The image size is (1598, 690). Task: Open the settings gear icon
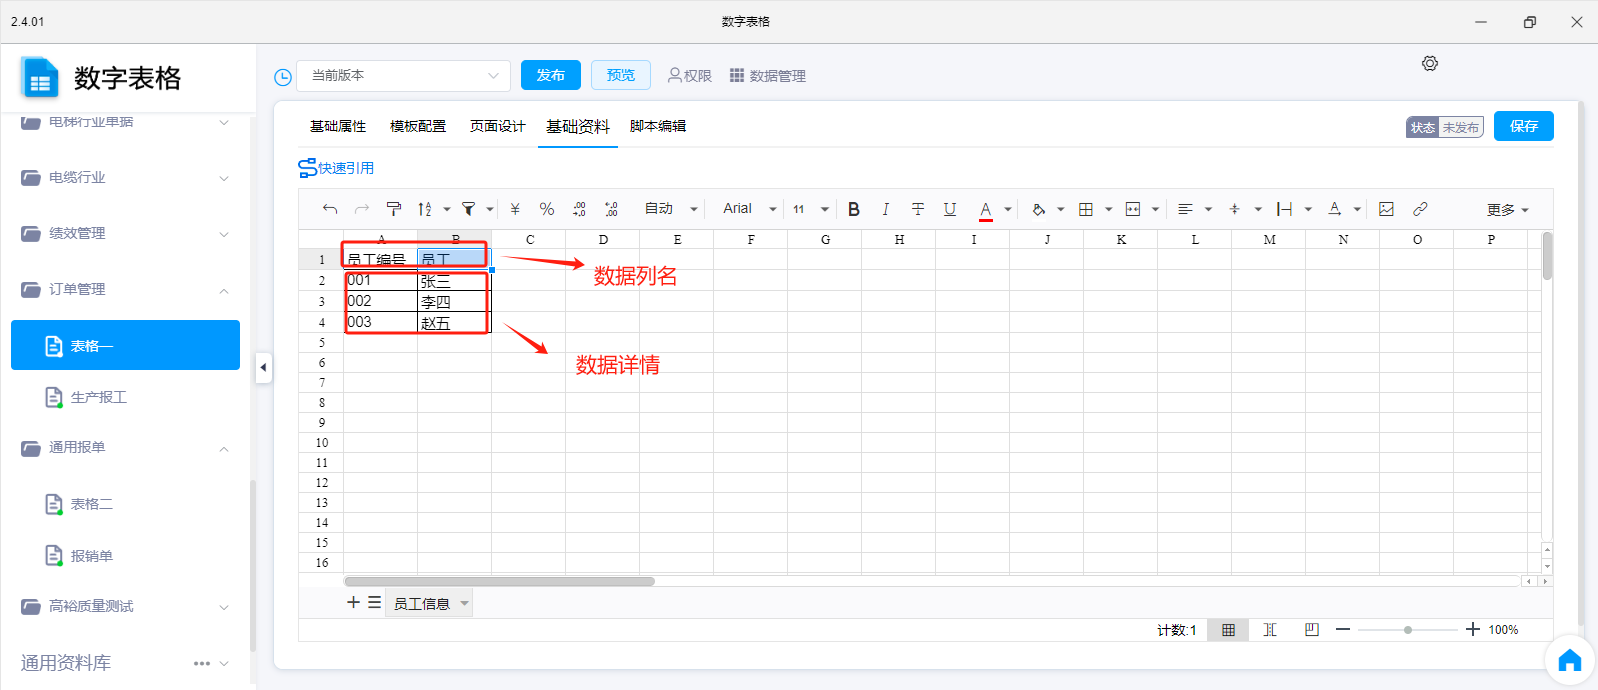tap(1430, 64)
